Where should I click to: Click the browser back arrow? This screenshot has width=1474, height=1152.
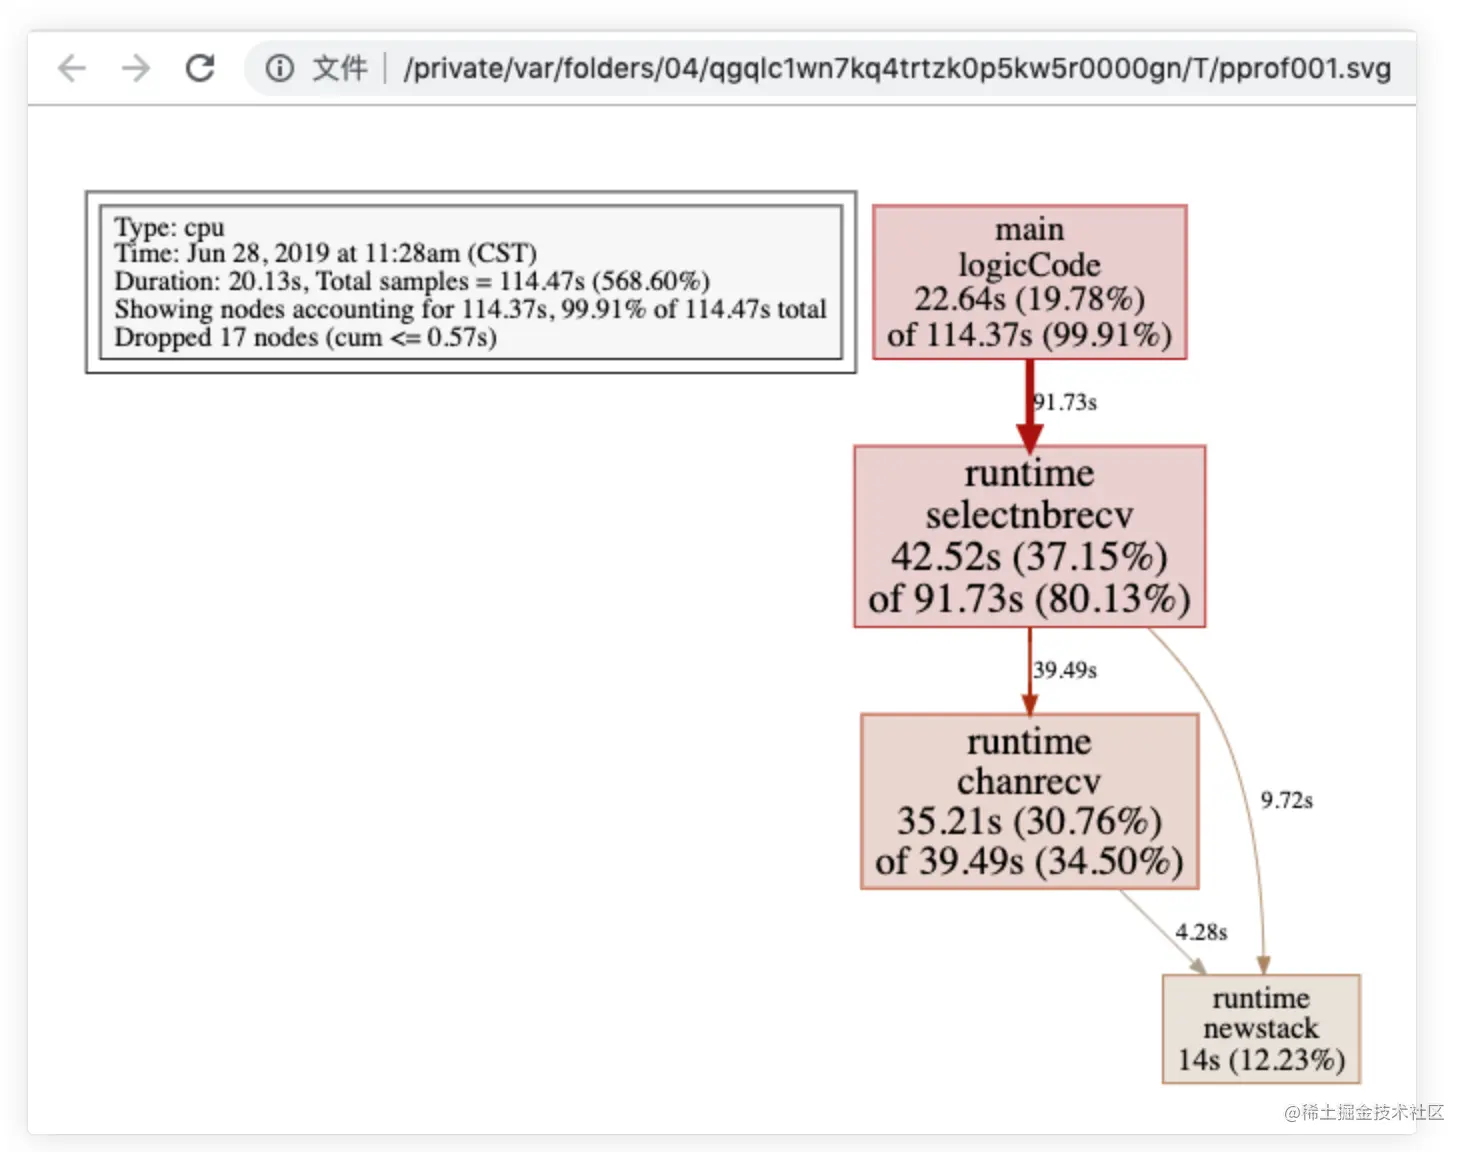click(x=70, y=68)
